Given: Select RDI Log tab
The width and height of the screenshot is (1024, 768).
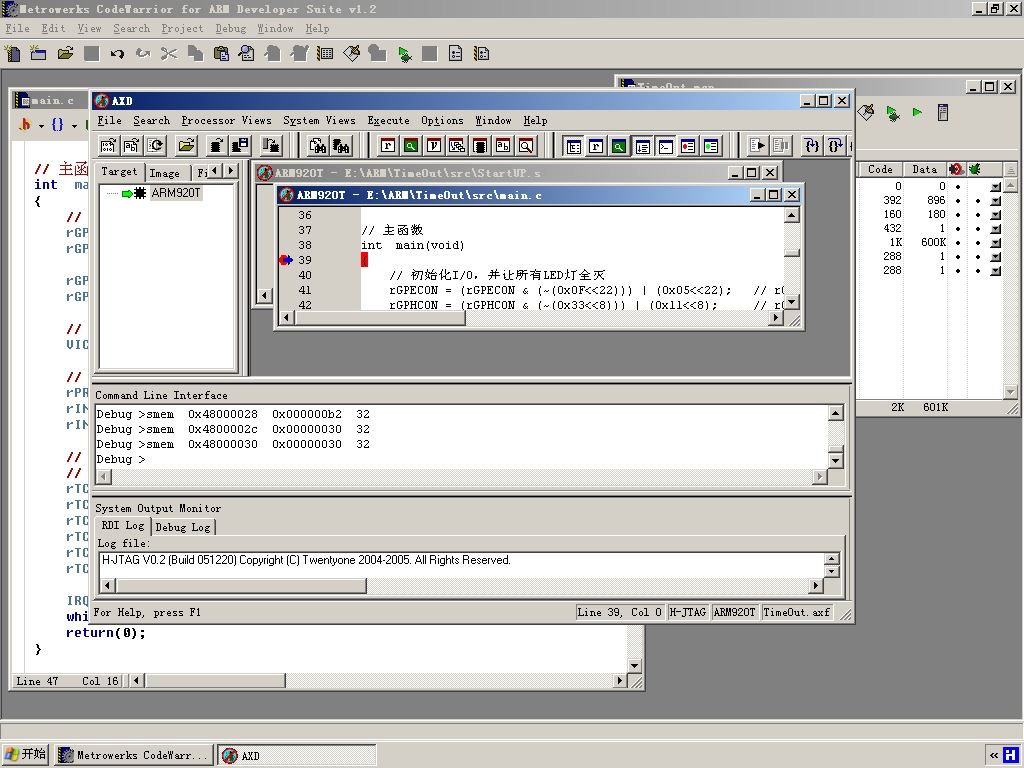Looking at the screenshot, I should click(x=123, y=526).
